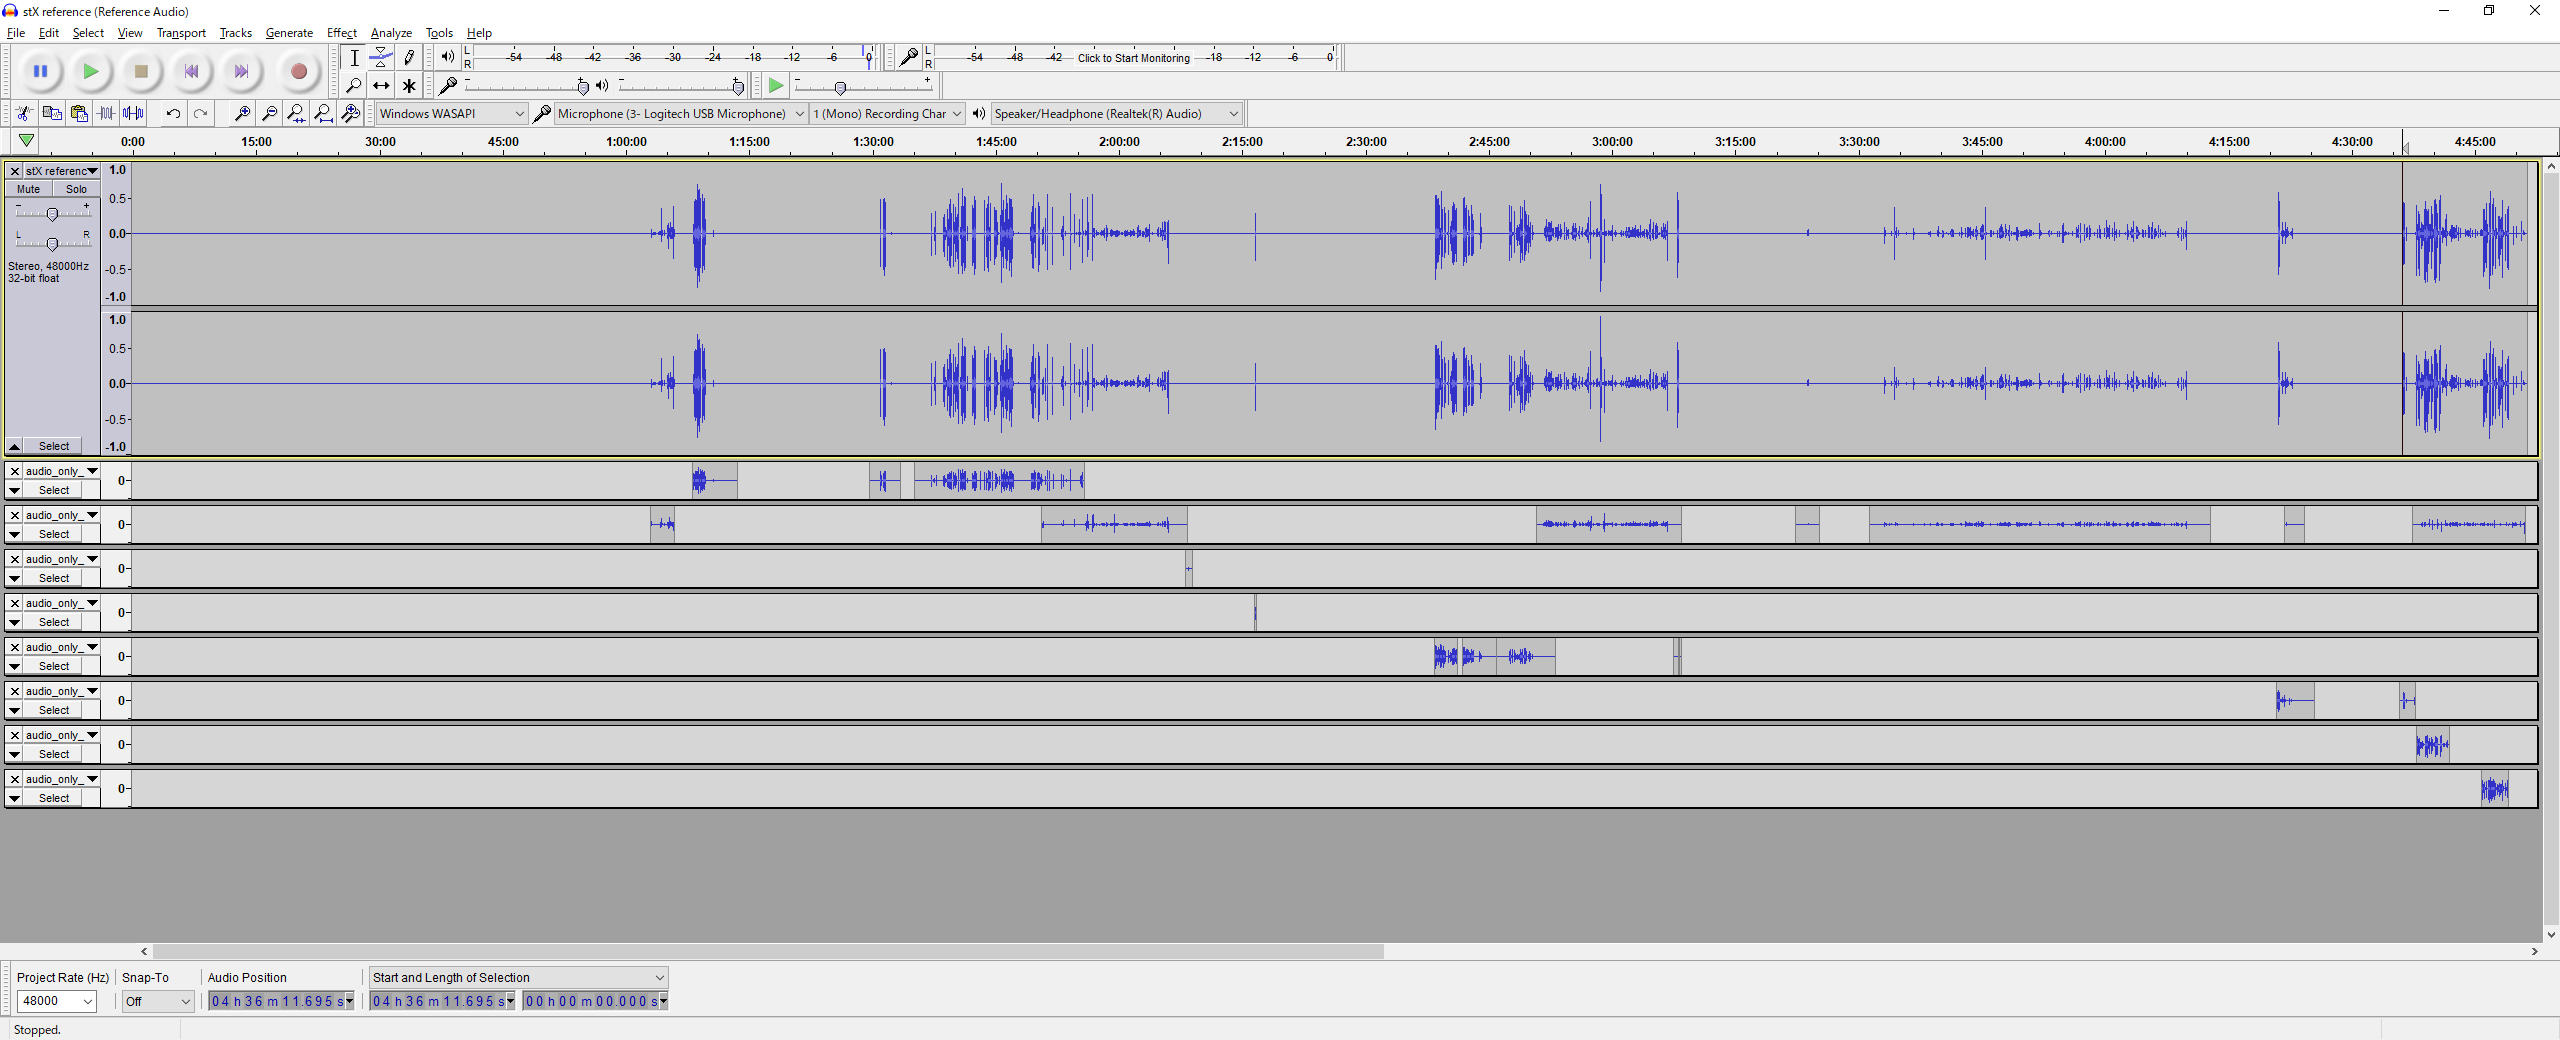Open the recording meter microphone options
2560x1040 pixels.
point(908,58)
